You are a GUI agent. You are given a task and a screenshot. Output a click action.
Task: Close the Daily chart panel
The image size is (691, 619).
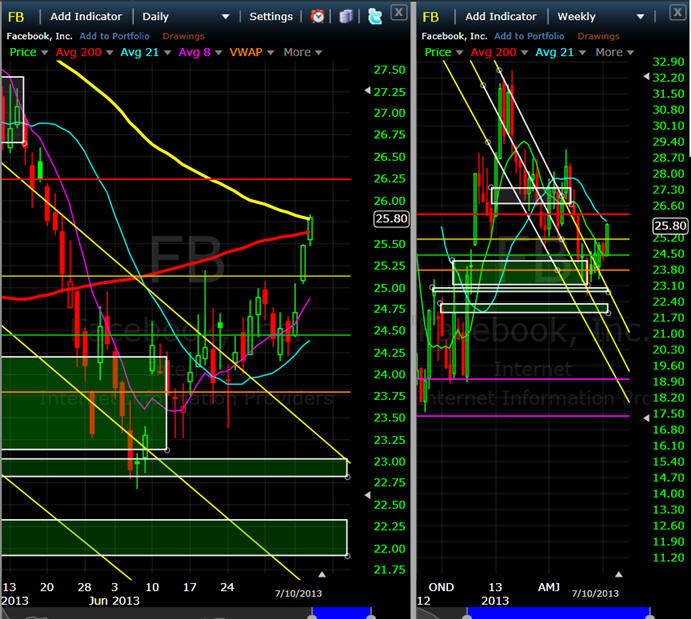point(398,12)
